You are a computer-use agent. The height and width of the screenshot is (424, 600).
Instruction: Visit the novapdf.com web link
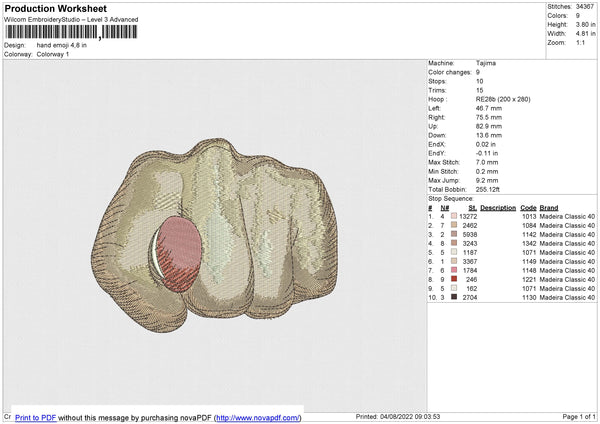(x=258, y=417)
